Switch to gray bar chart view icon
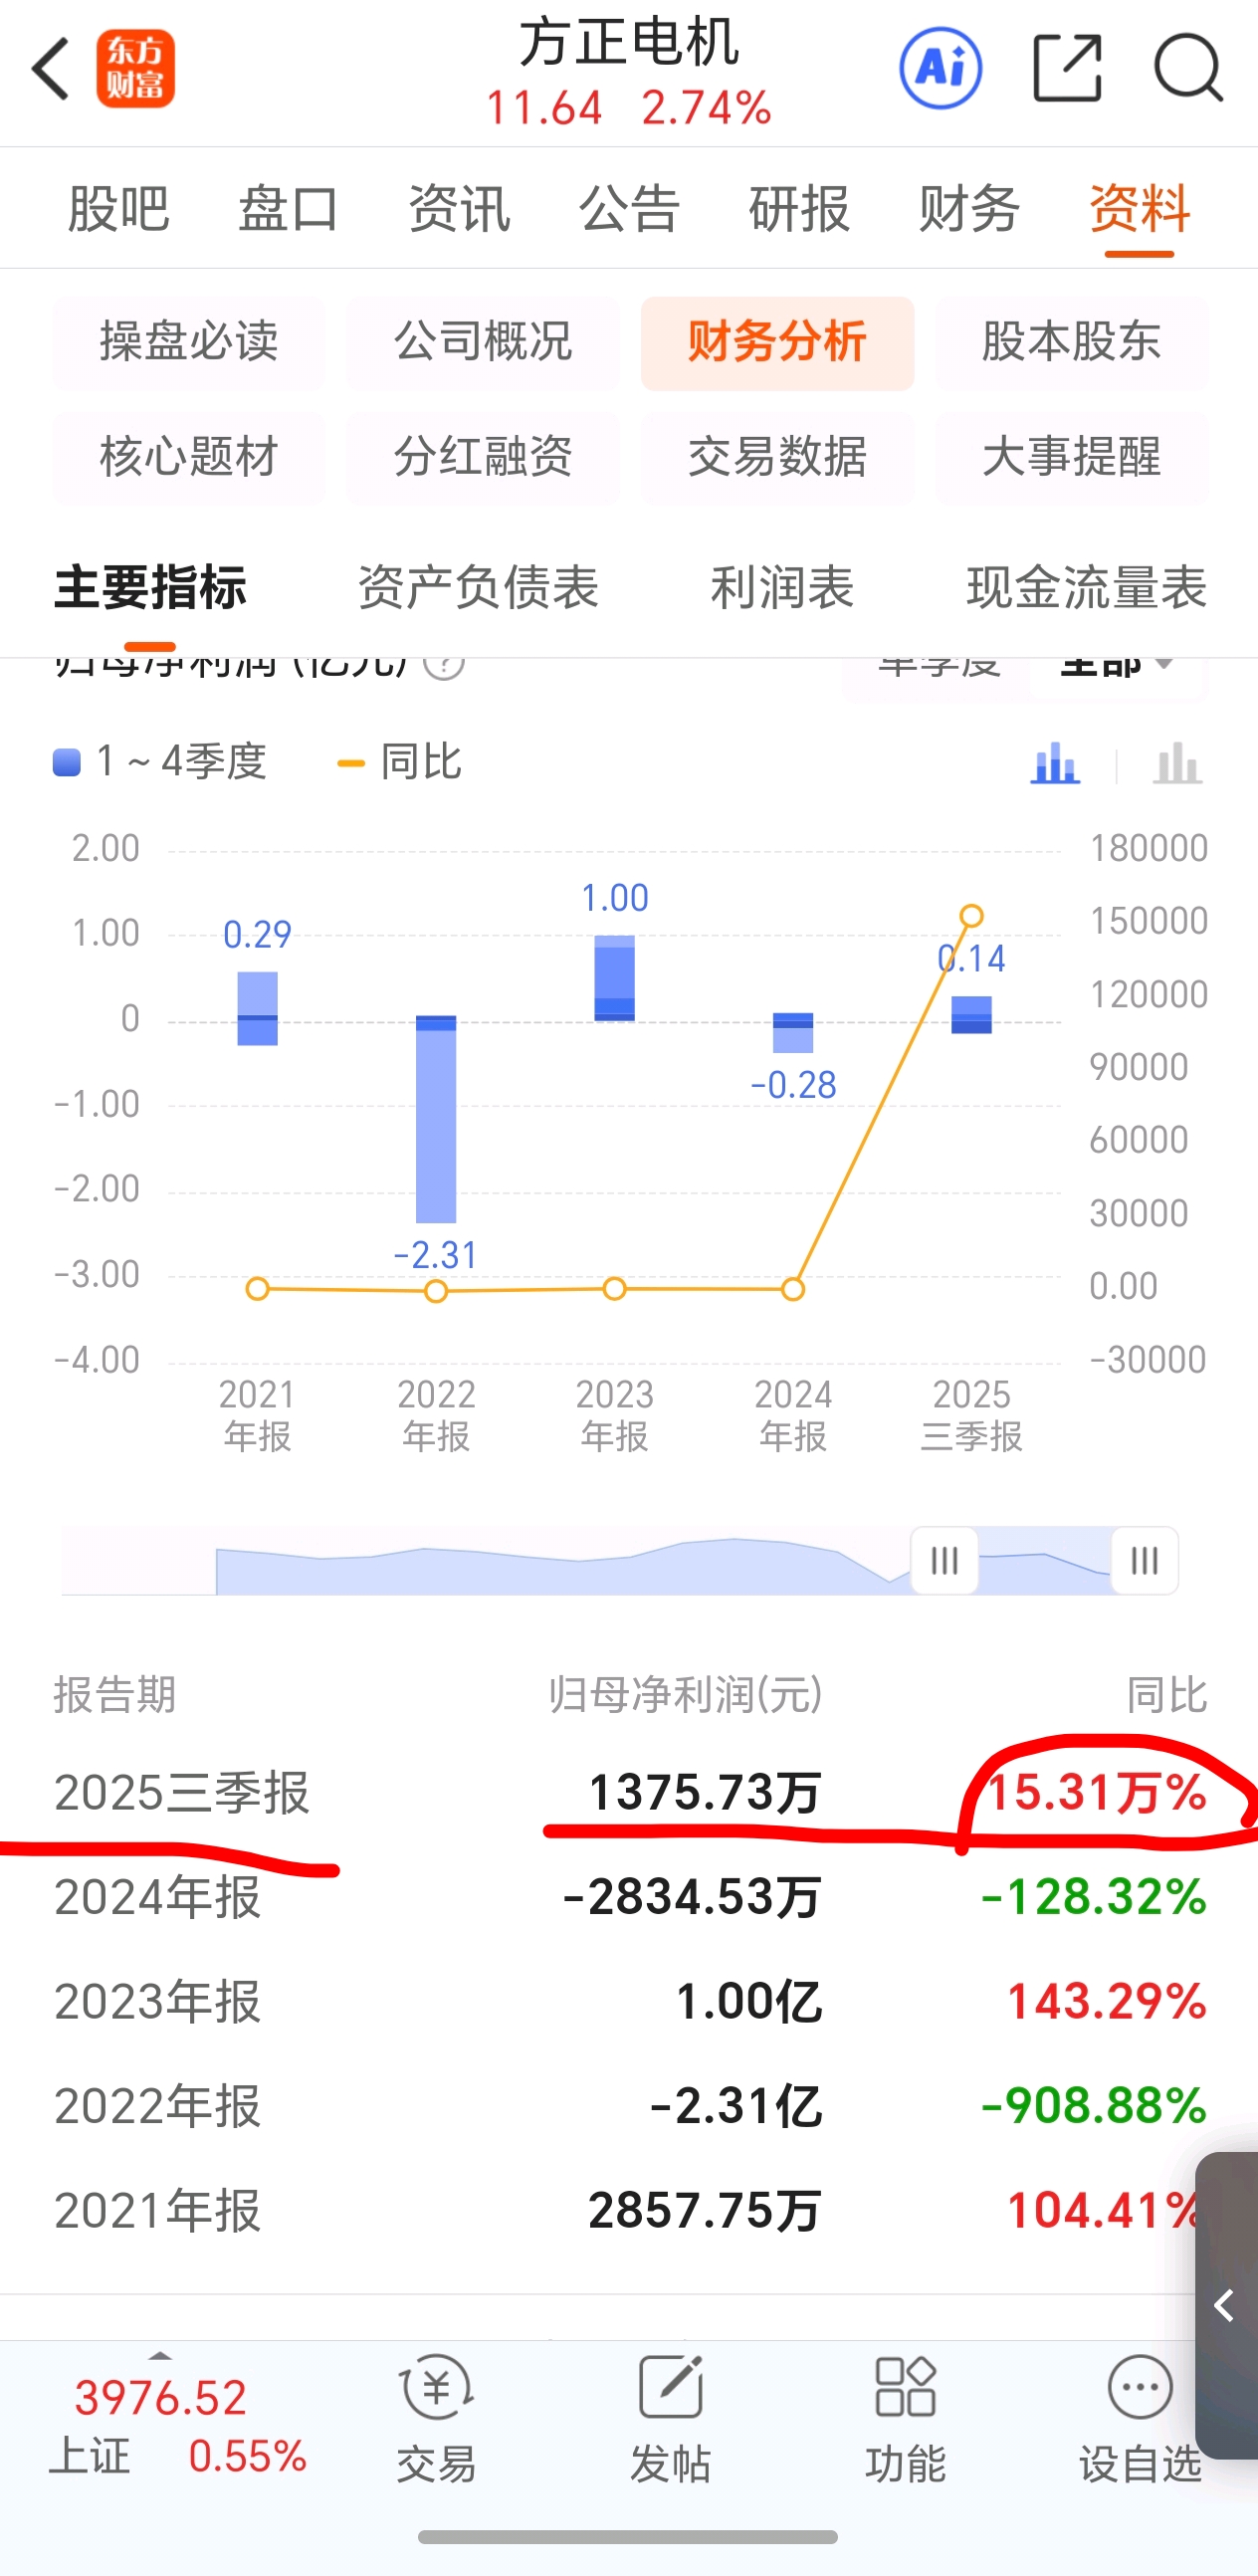Image resolution: width=1258 pixels, height=2576 pixels. [x=1177, y=764]
